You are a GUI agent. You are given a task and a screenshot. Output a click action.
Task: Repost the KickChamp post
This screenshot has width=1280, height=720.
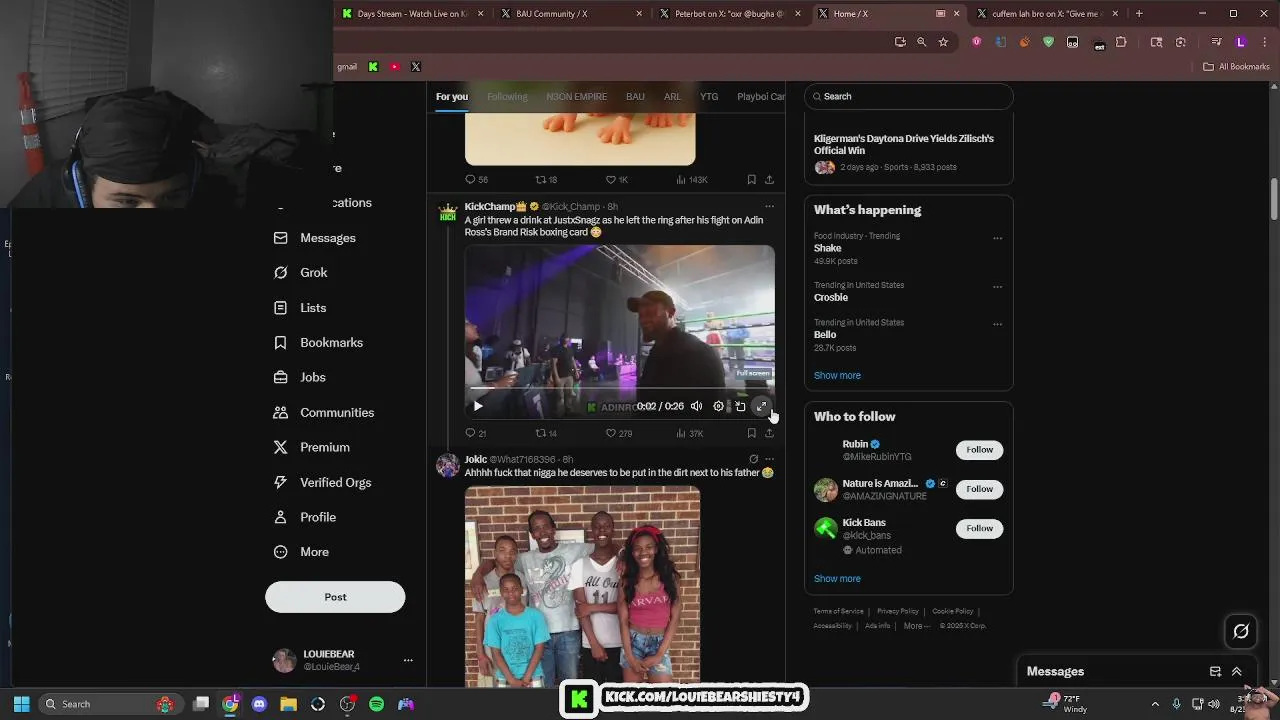(x=546, y=433)
